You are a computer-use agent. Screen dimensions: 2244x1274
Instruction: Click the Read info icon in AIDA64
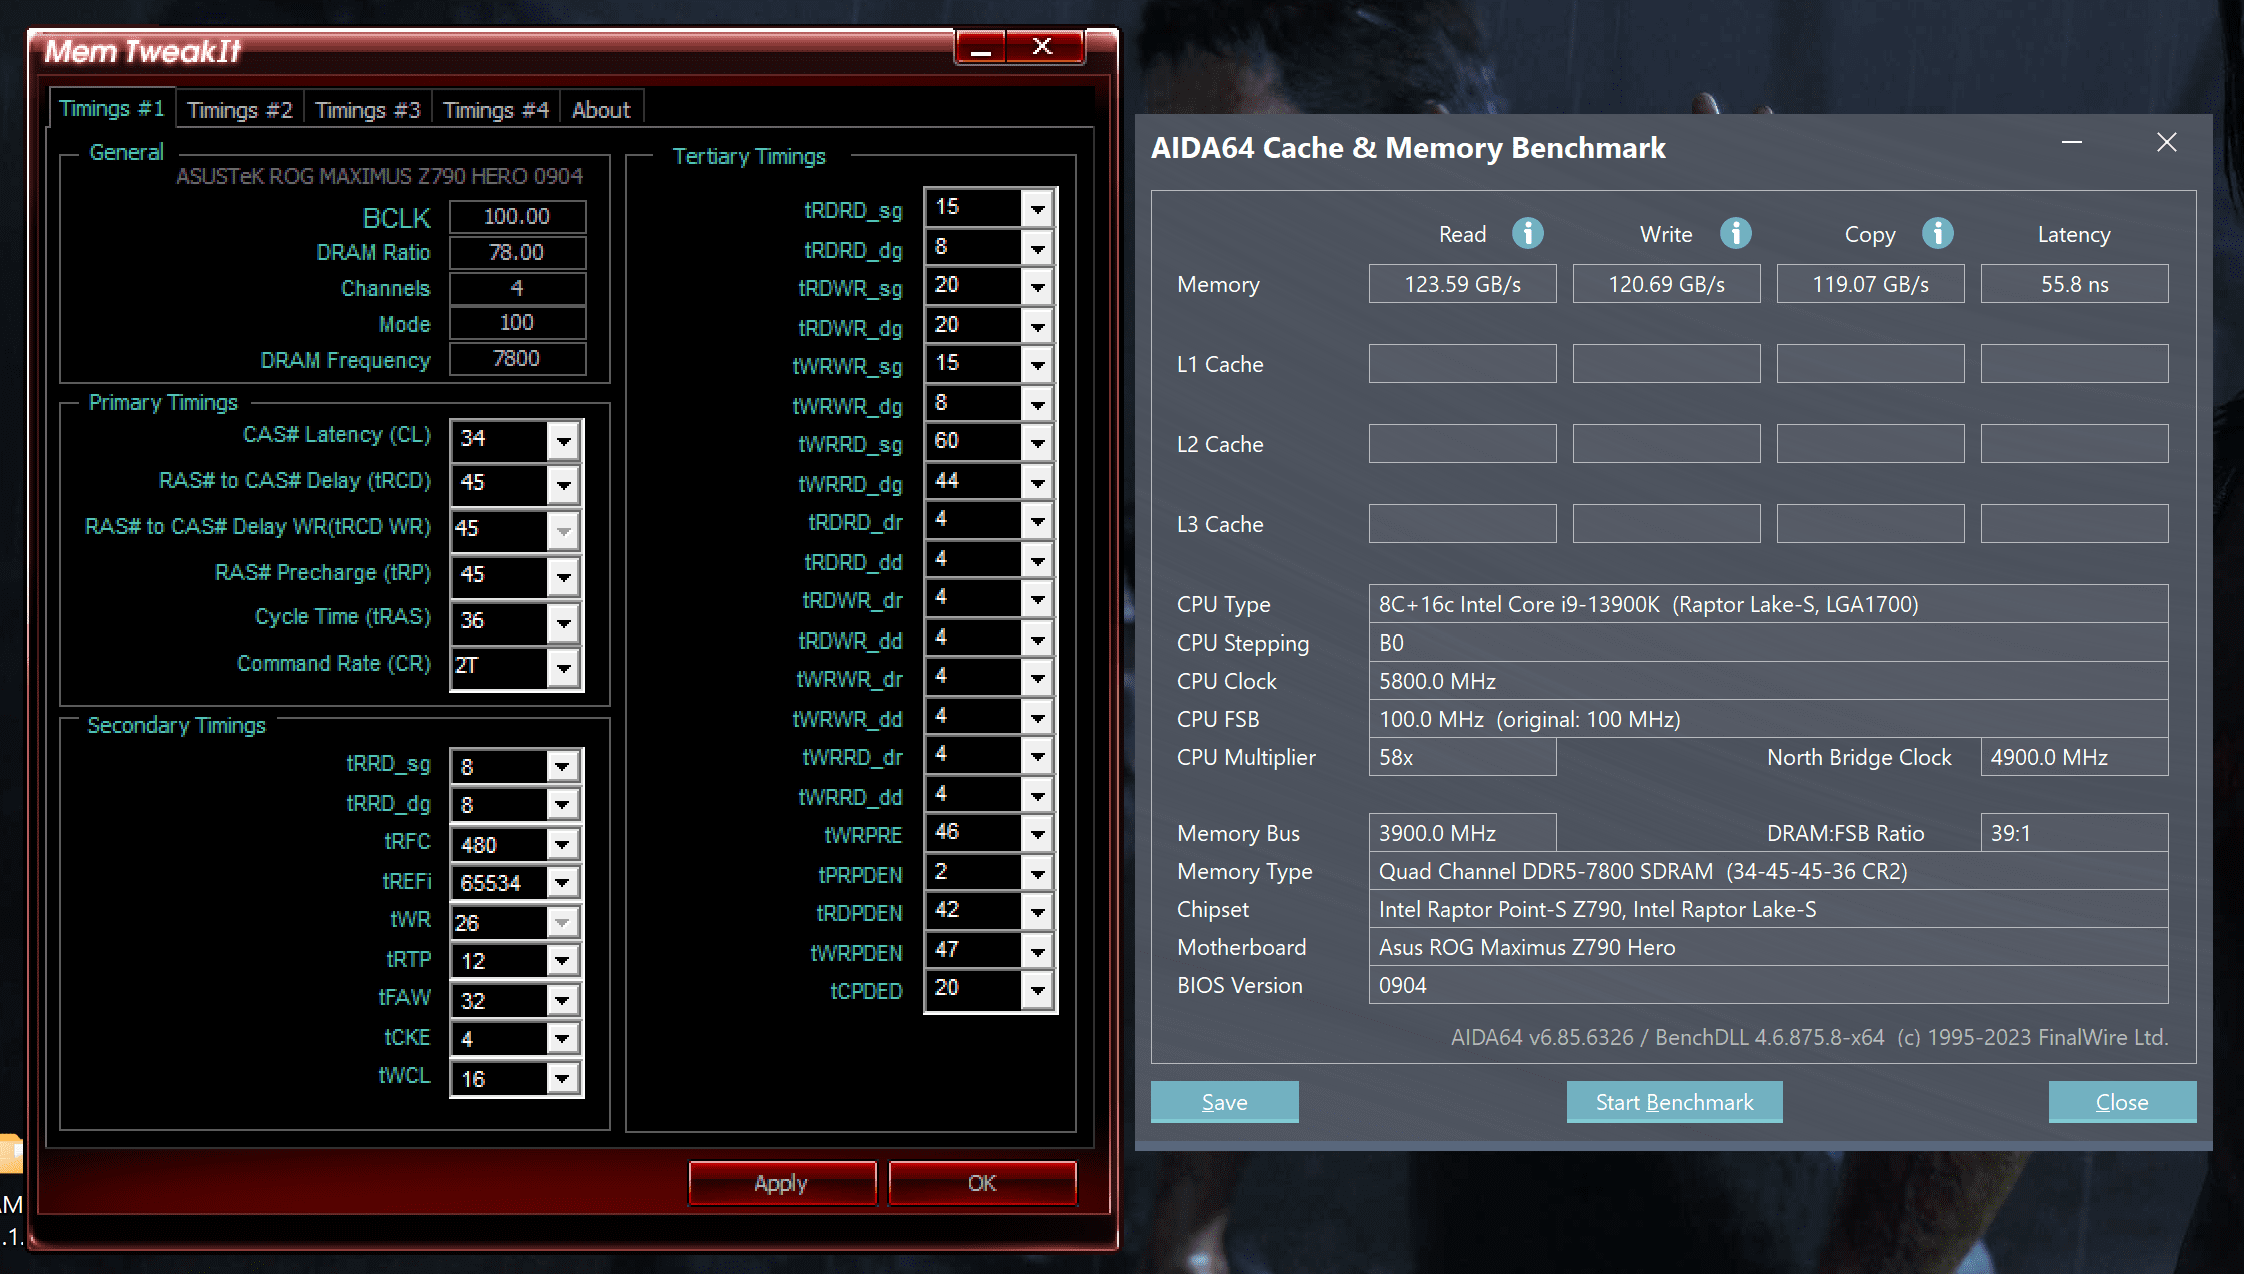click(1527, 233)
